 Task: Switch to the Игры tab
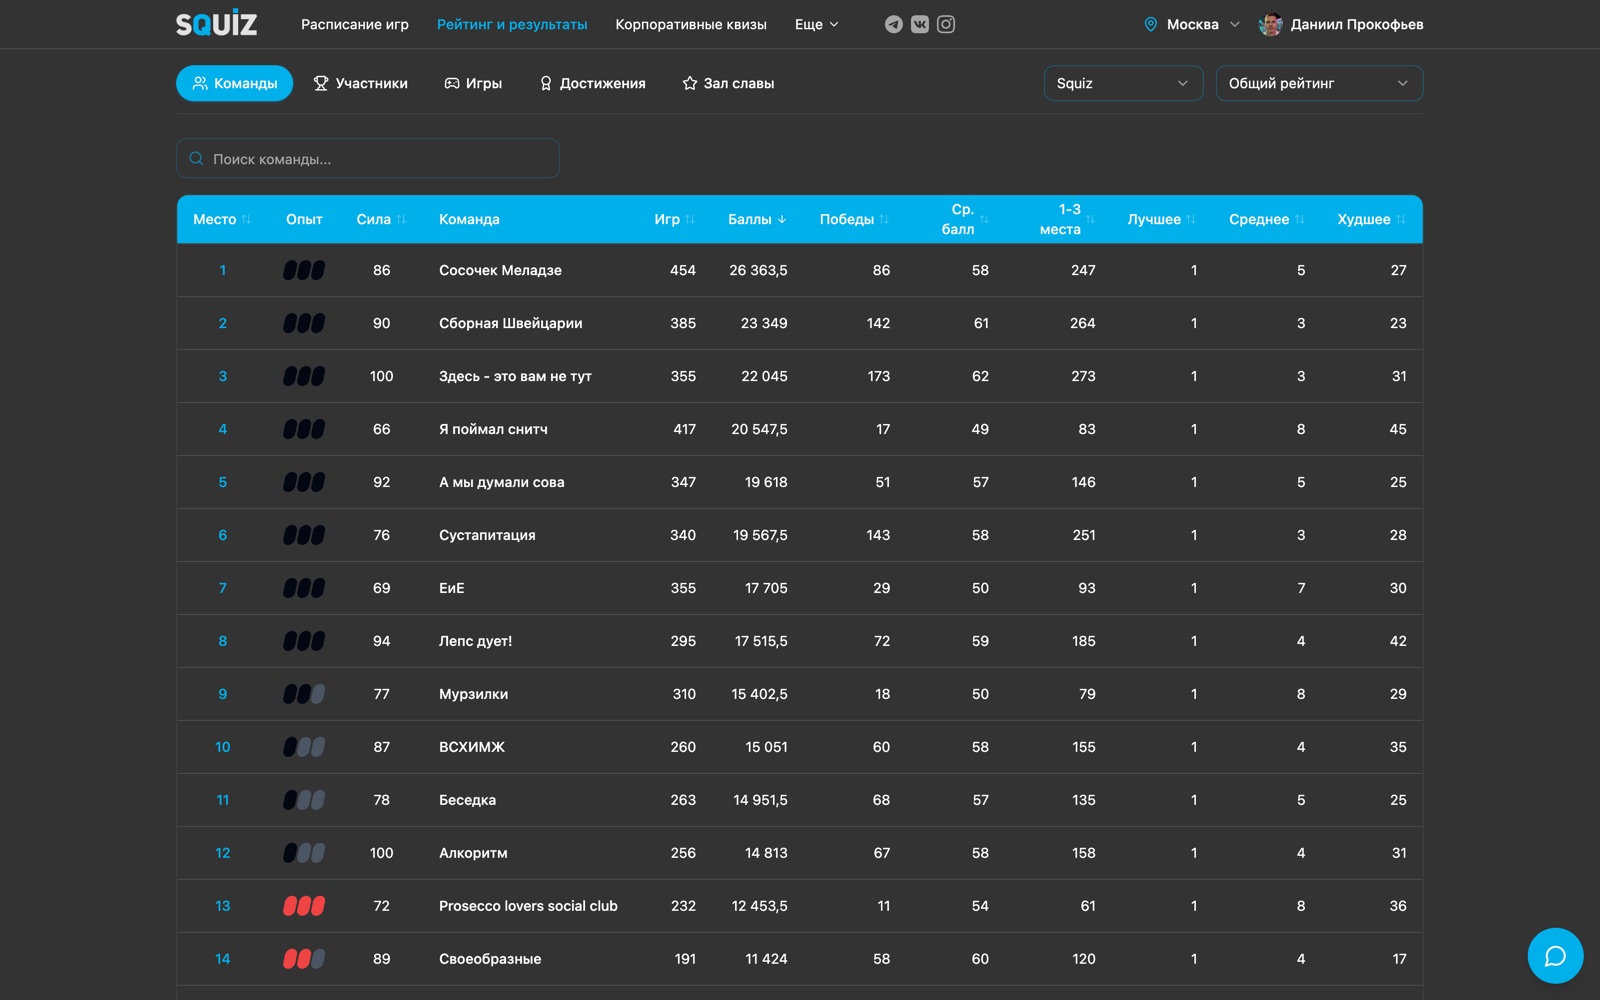click(x=473, y=83)
